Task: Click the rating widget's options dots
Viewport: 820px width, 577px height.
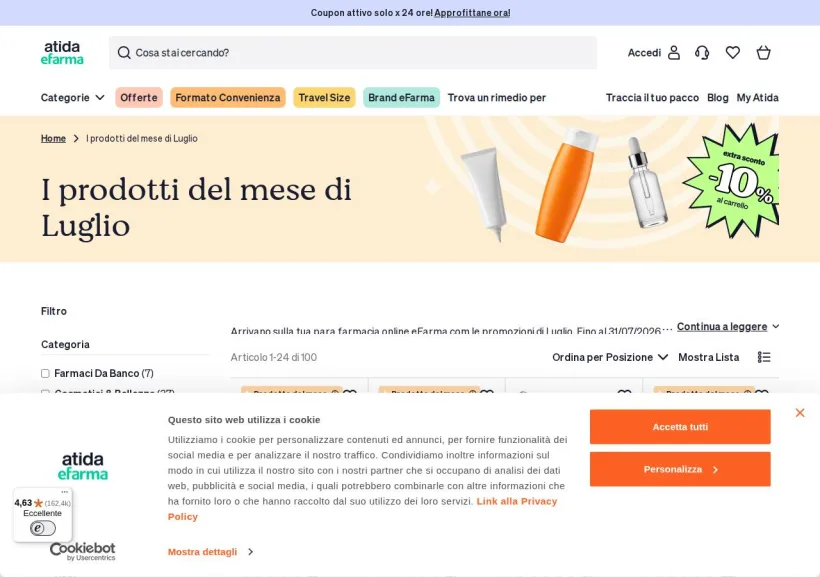Action: pos(64,492)
